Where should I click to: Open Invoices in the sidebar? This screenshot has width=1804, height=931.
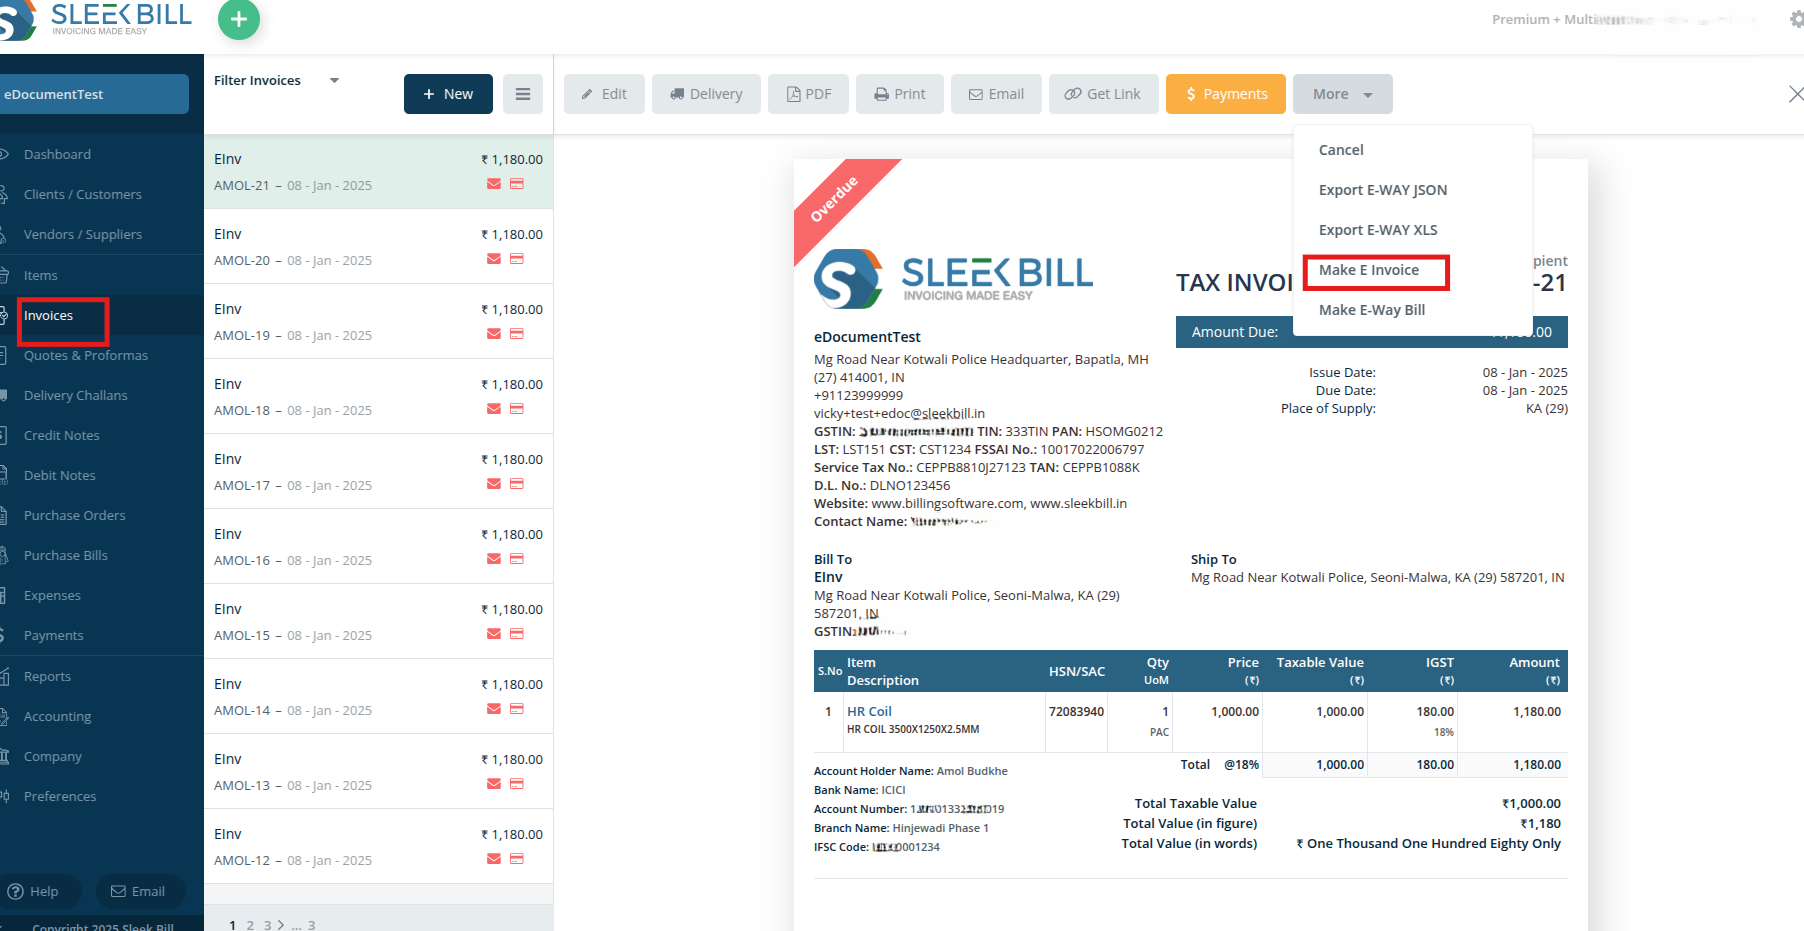(x=49, y=315)
